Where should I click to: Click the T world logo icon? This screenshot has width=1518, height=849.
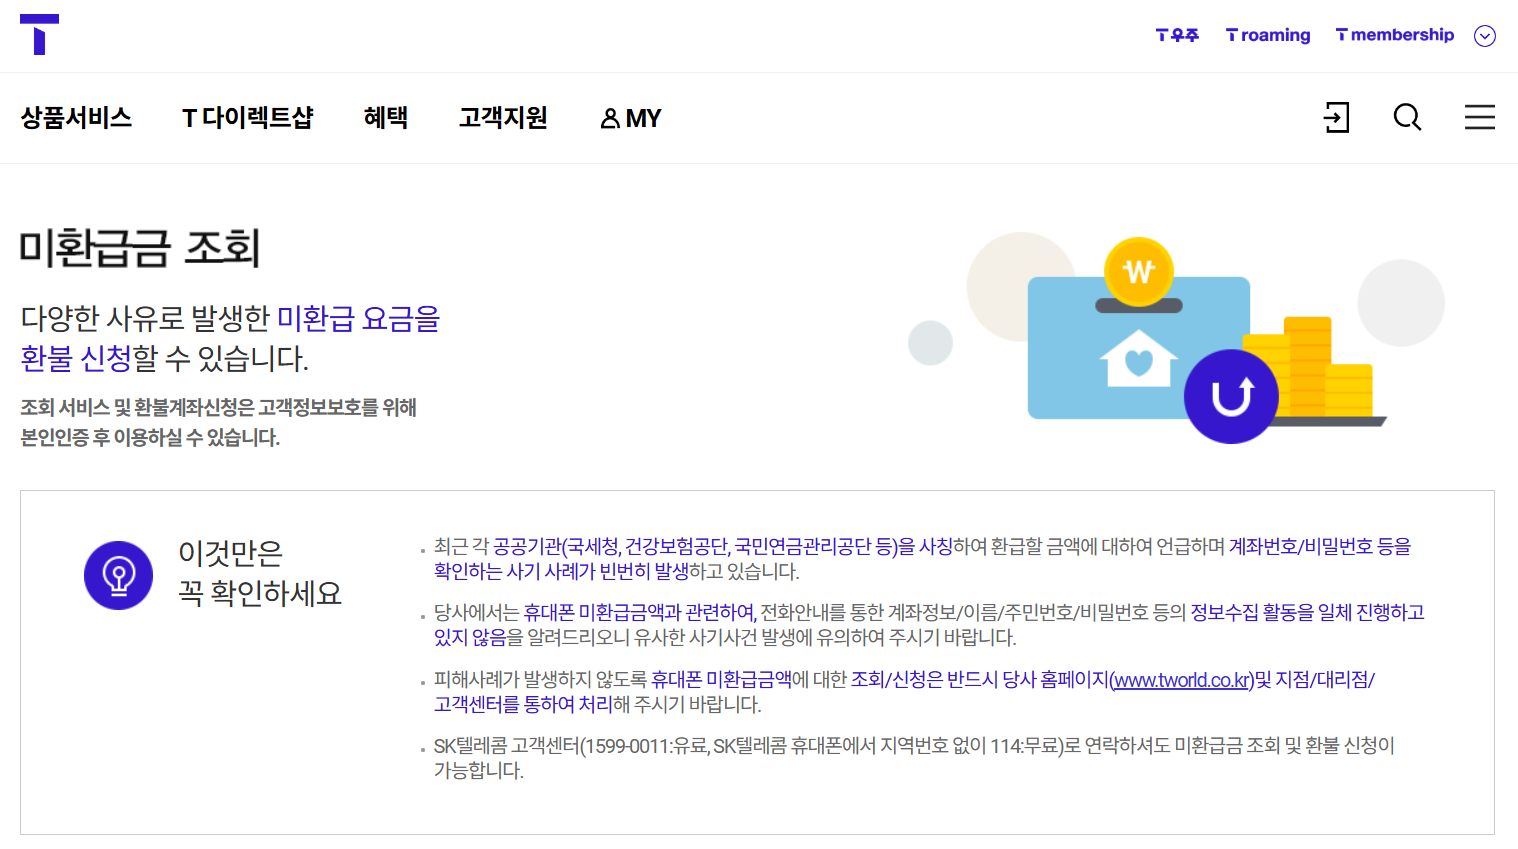[x=40, y=34]
